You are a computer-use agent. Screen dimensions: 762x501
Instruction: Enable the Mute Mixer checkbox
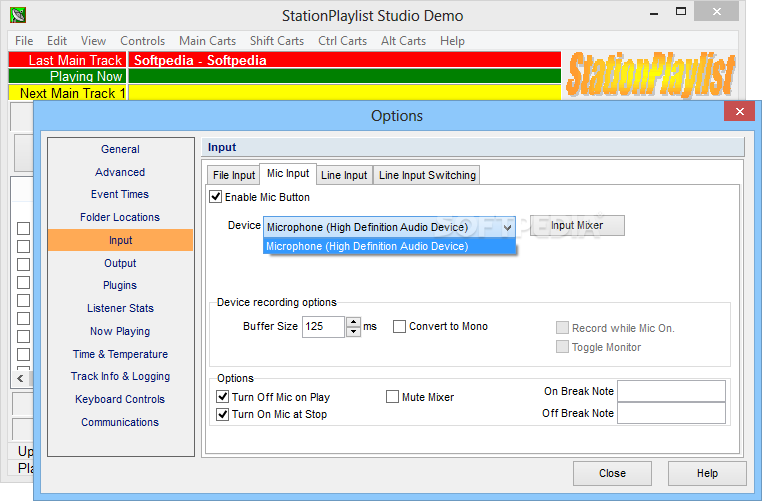[x=392, y=397]
